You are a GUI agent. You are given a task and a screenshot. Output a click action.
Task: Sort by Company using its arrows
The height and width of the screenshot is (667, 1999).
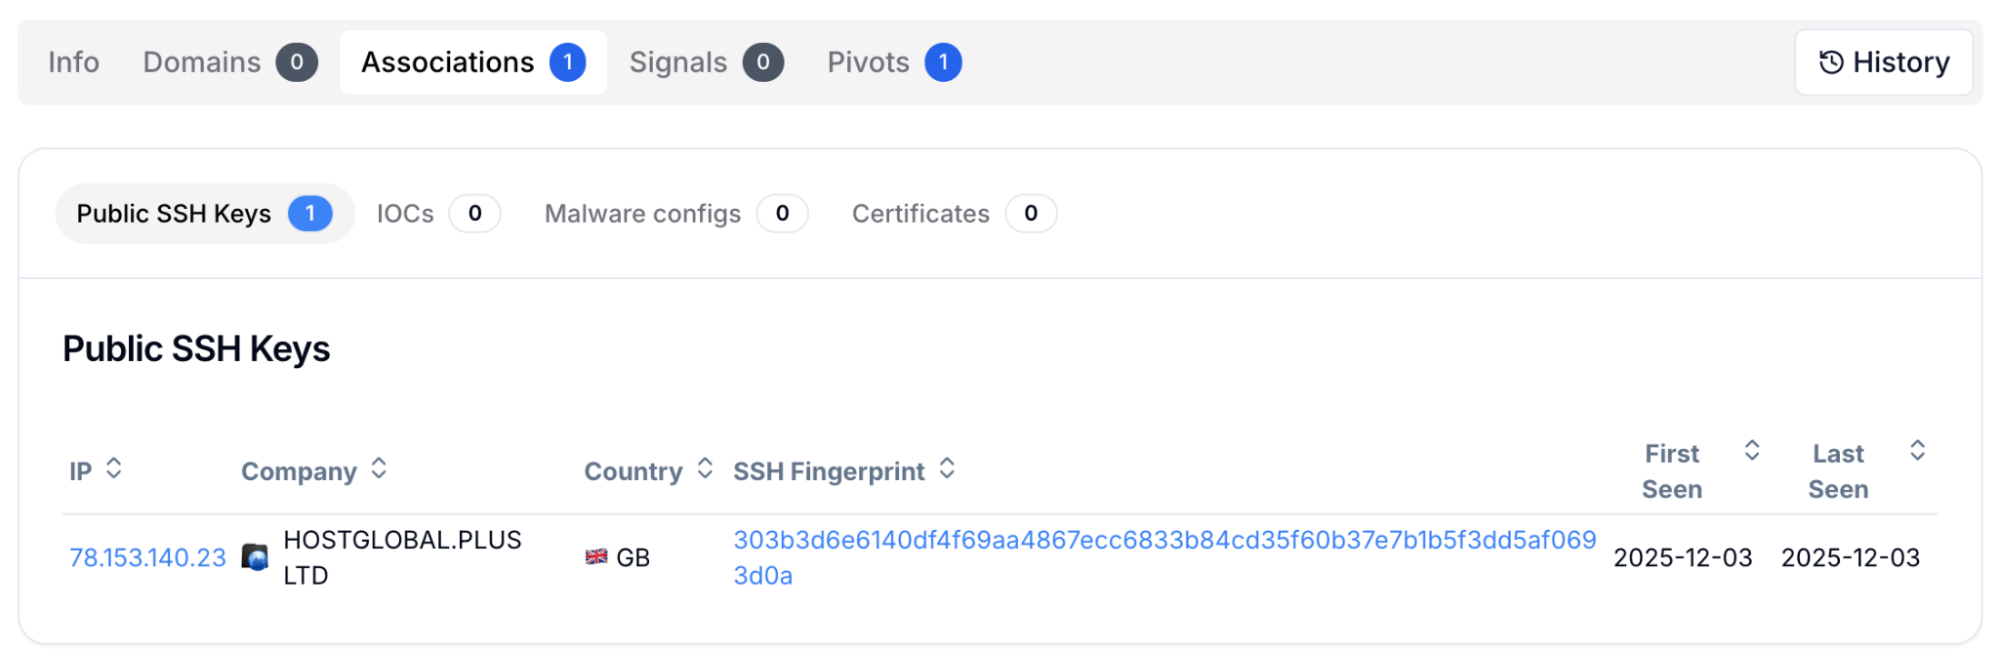tap(379, 468)
